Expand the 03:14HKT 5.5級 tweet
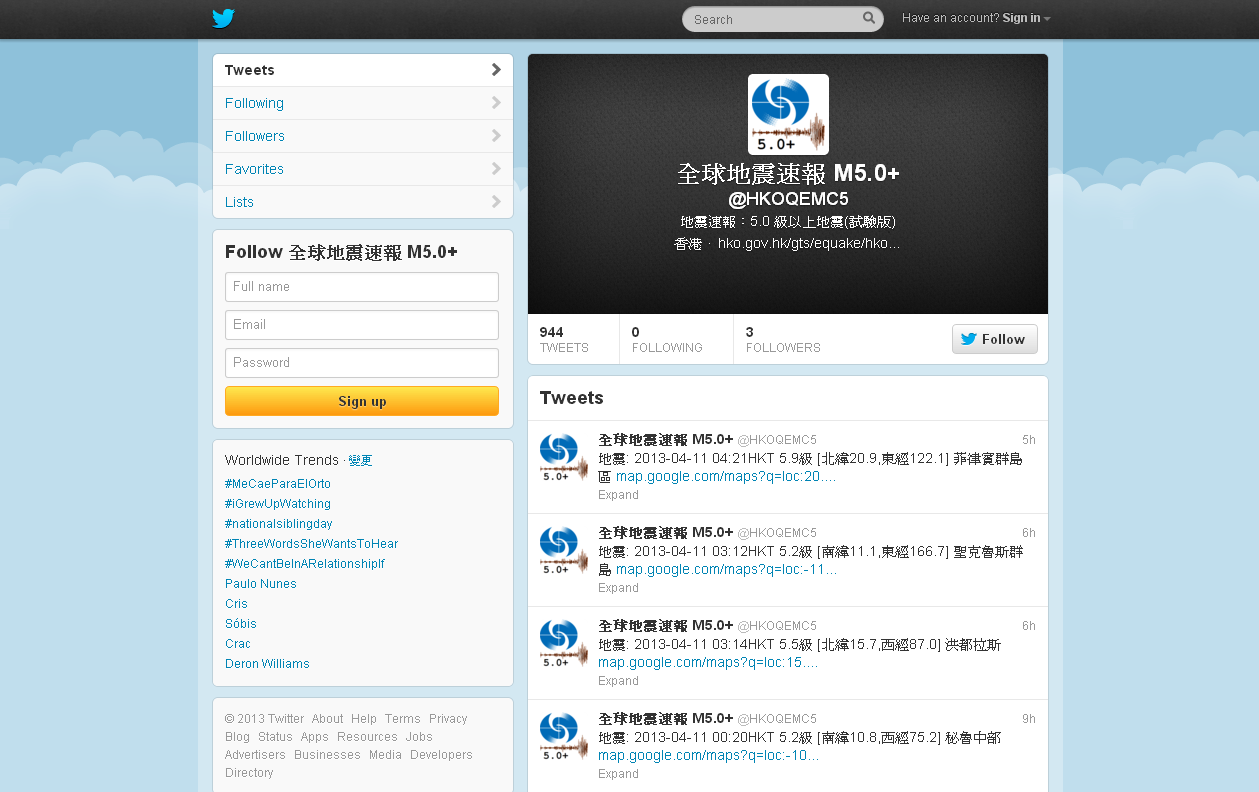 (x=618, y=681)
